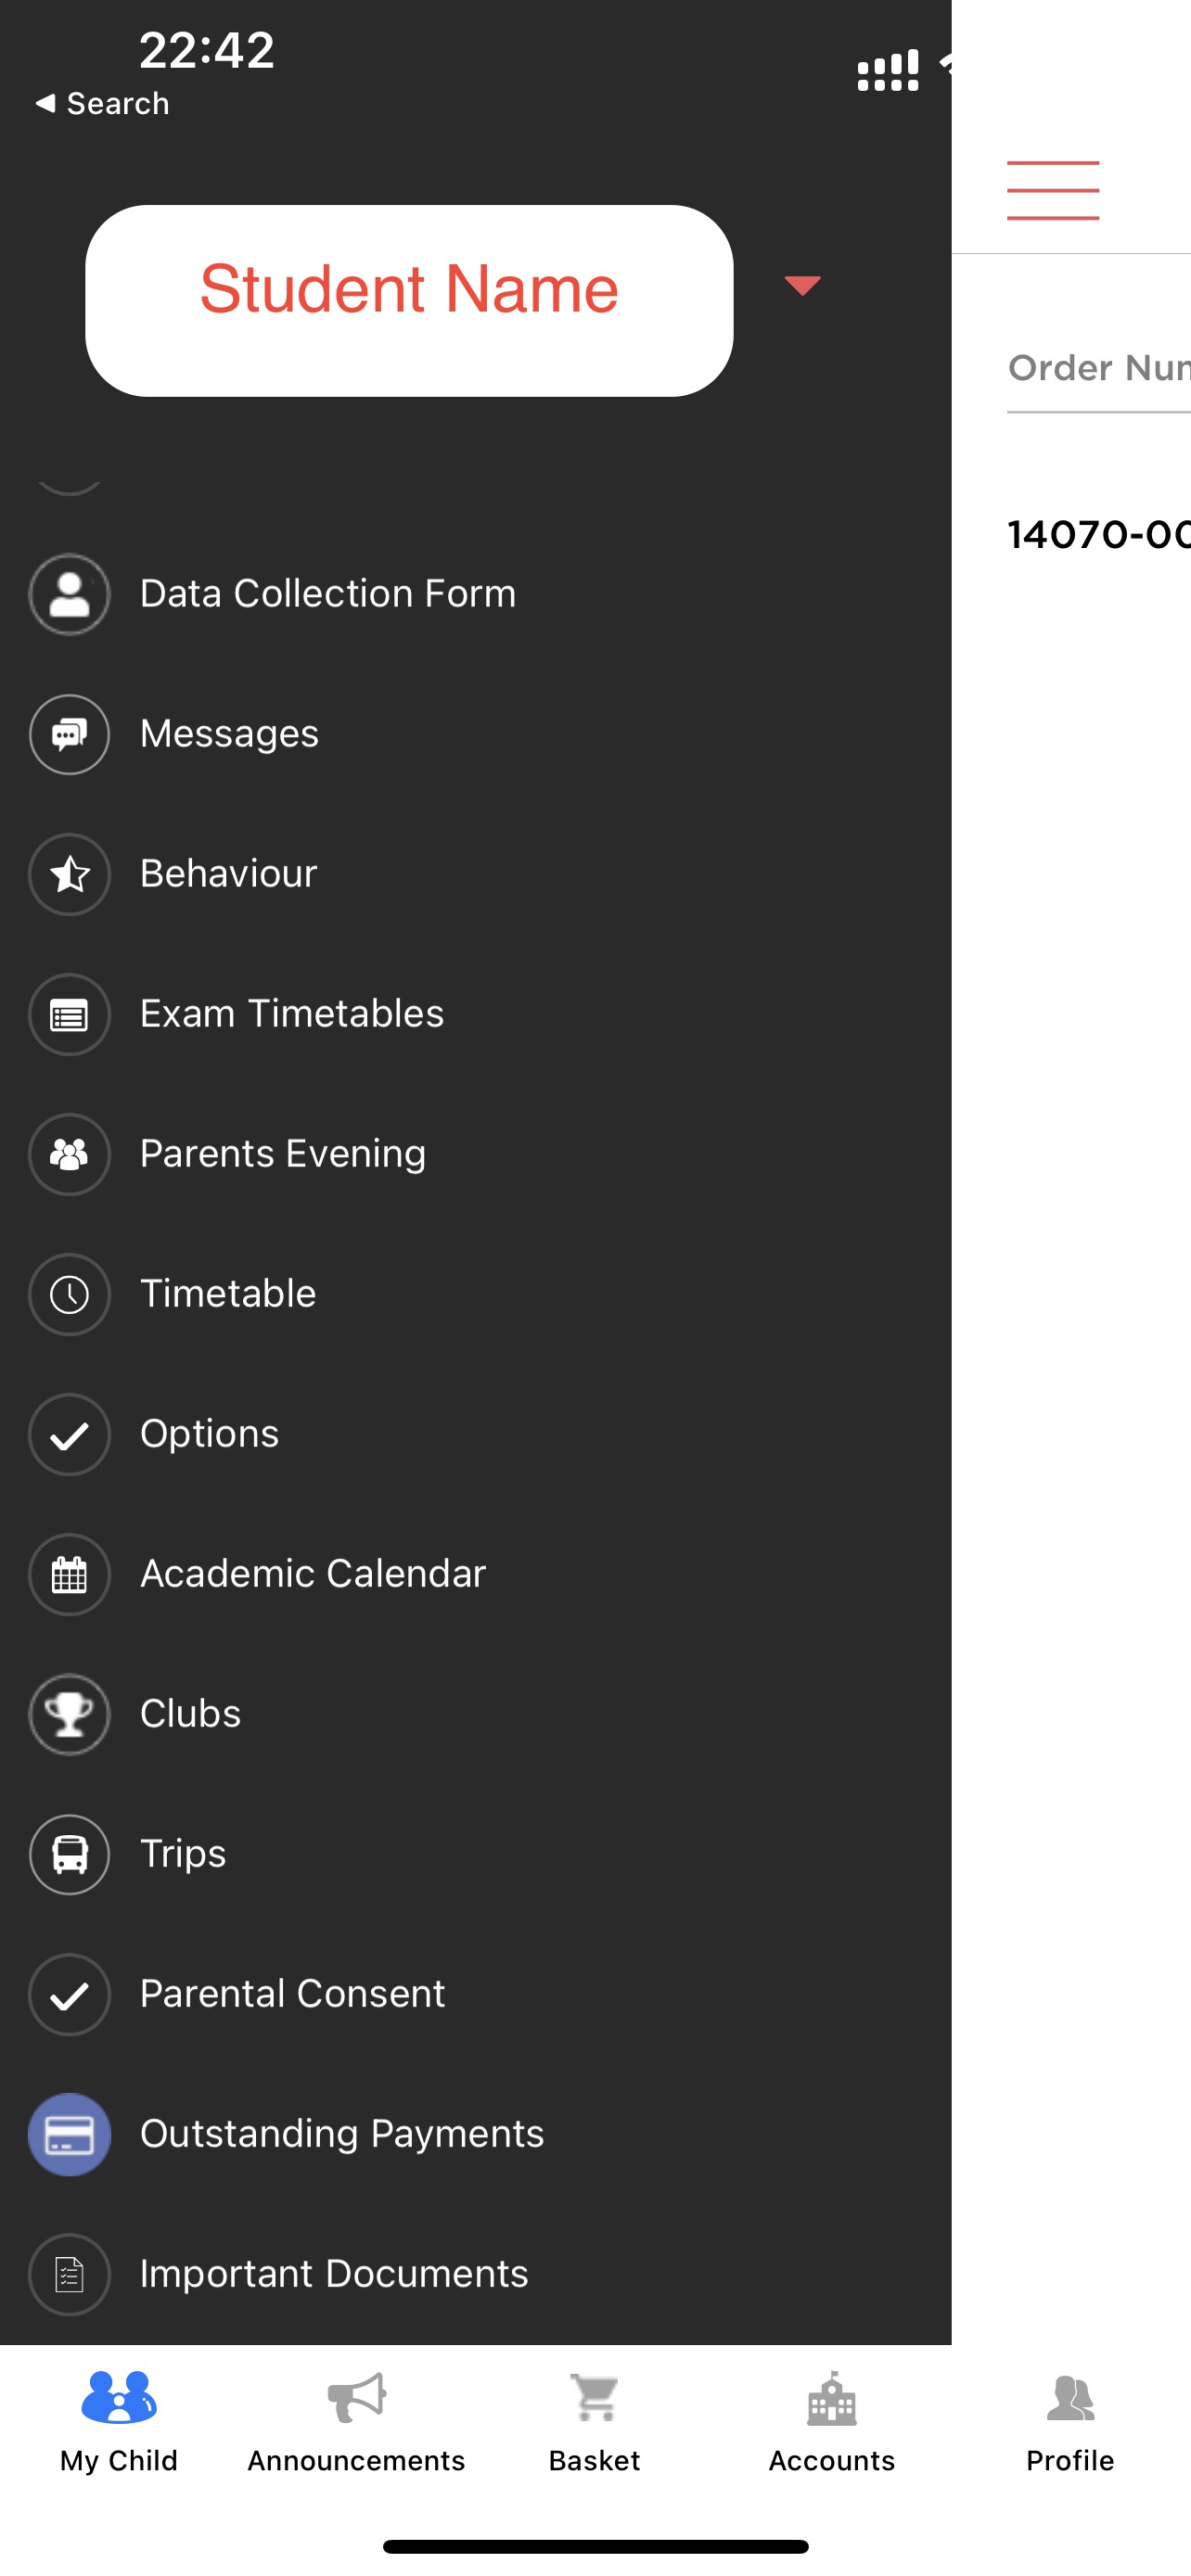Return to Search via back link

102,103
